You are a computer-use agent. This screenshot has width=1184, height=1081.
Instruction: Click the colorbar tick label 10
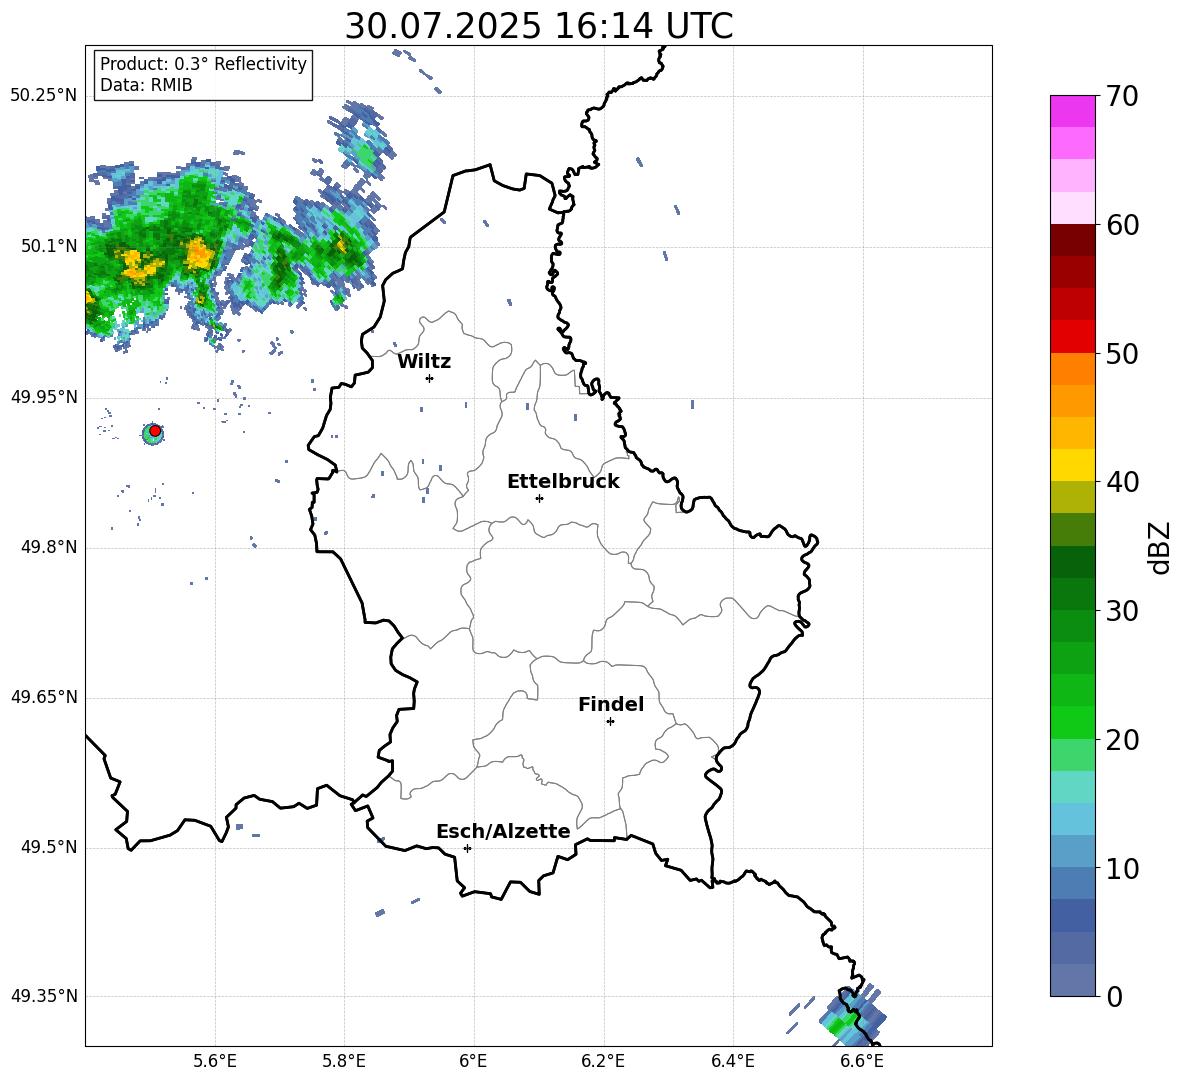(x=1122, y=868)
